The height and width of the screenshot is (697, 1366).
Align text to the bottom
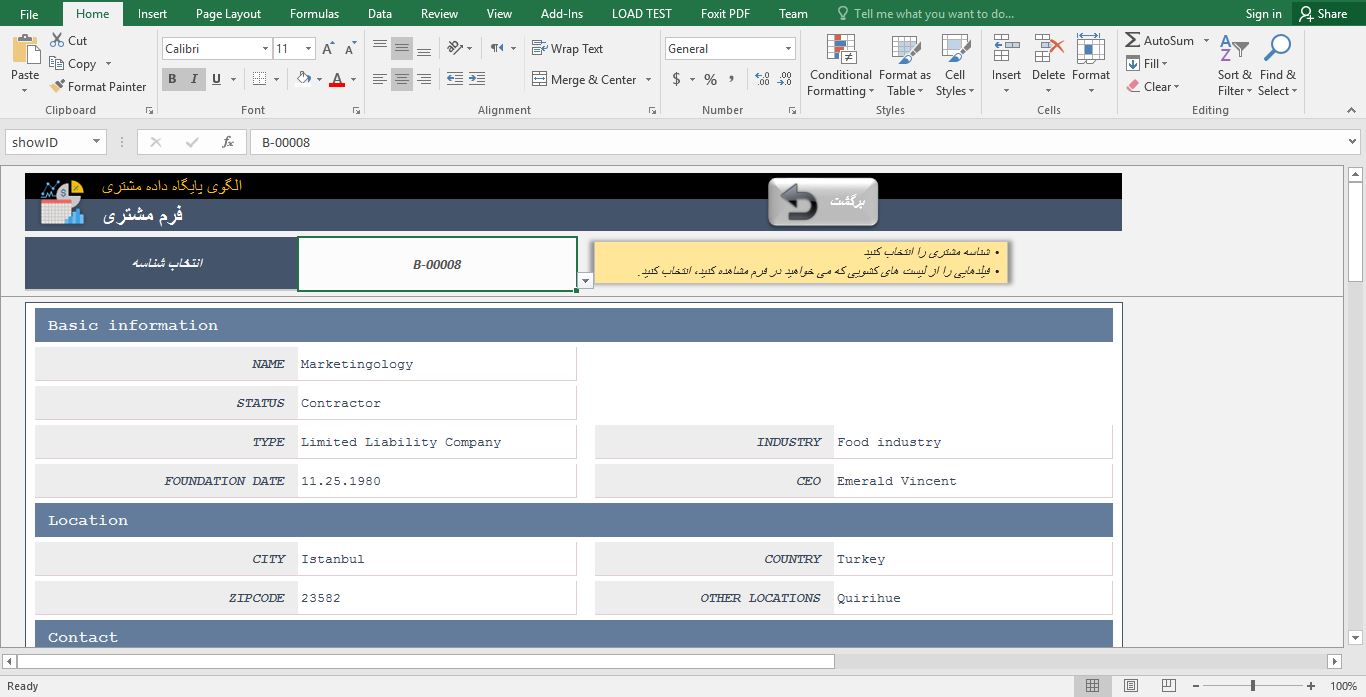(424, 49)
